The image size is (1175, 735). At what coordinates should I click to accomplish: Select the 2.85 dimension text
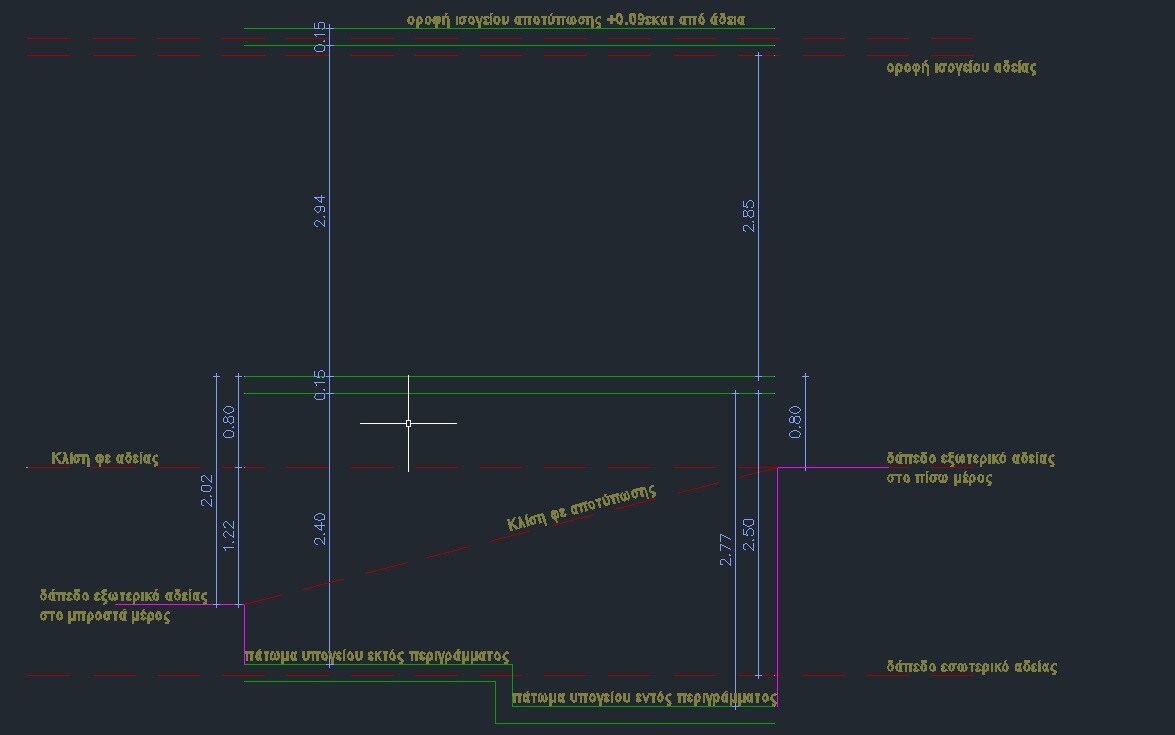[749, 216]
